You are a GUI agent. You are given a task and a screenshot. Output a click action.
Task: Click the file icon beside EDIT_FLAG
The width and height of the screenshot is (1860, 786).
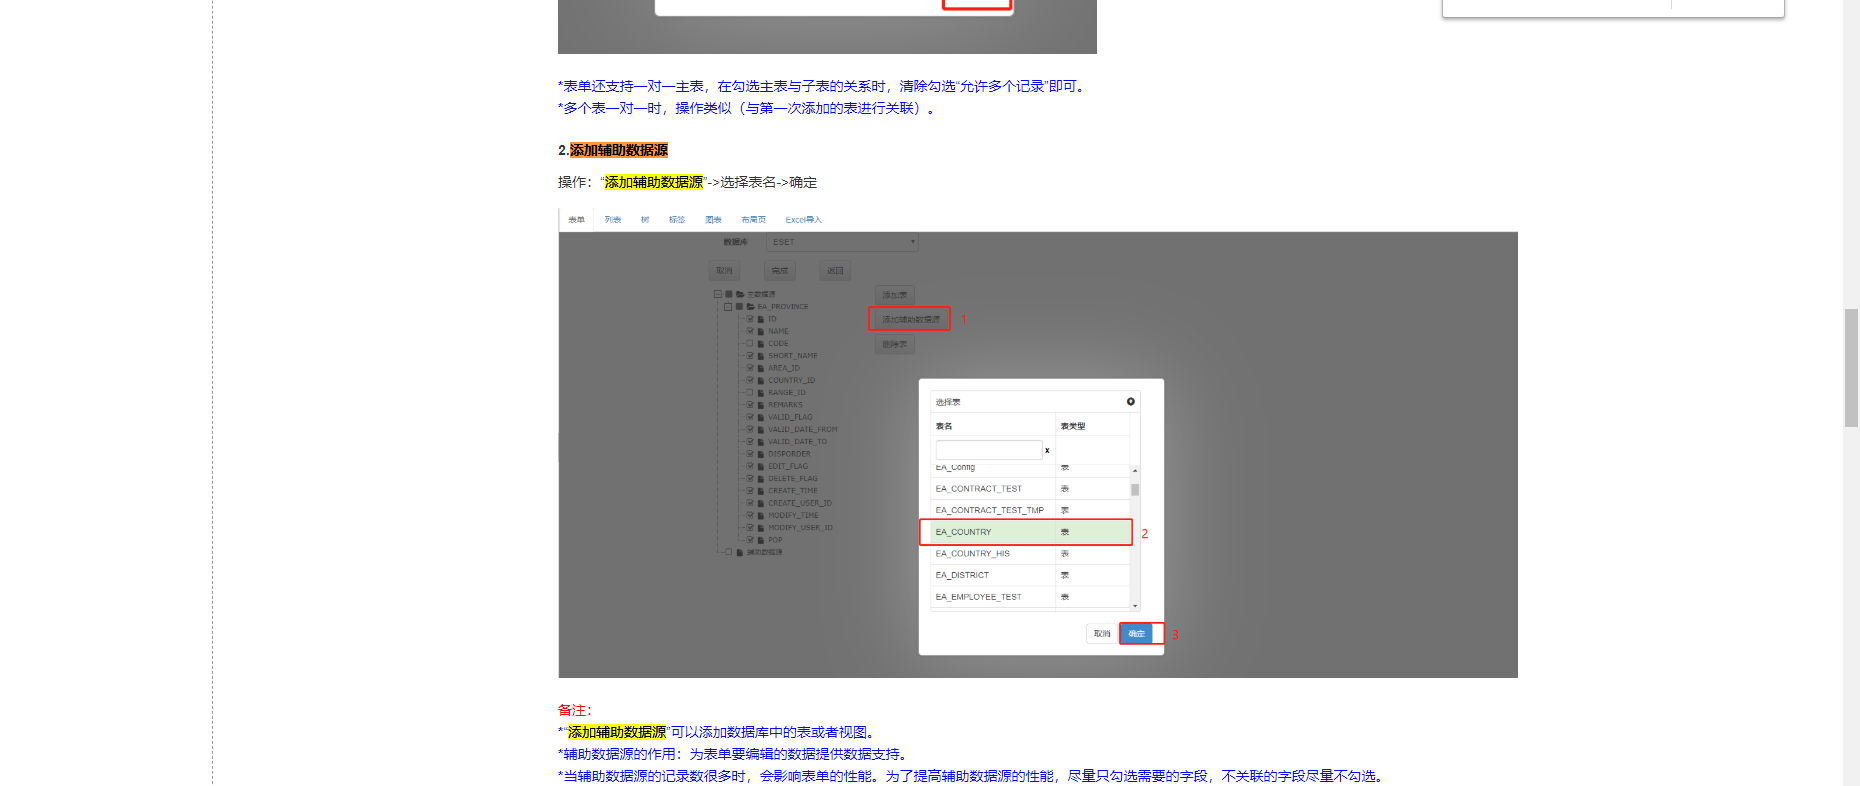point(761,466)
